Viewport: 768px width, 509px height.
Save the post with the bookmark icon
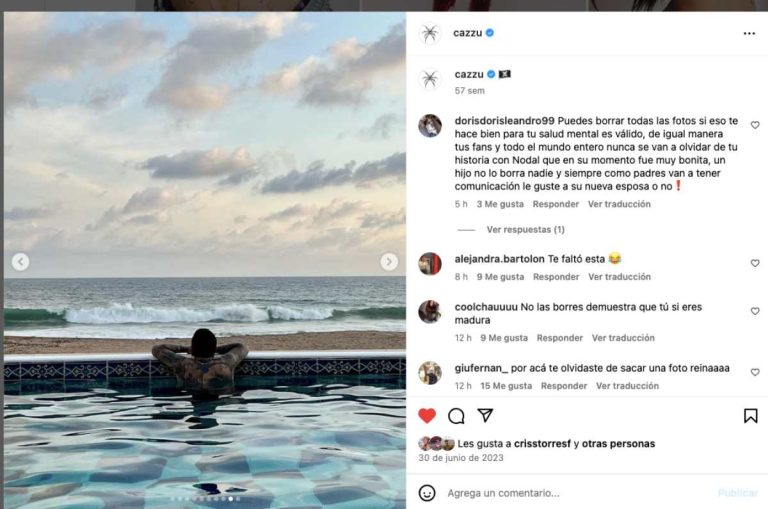(x=750, y=416)
